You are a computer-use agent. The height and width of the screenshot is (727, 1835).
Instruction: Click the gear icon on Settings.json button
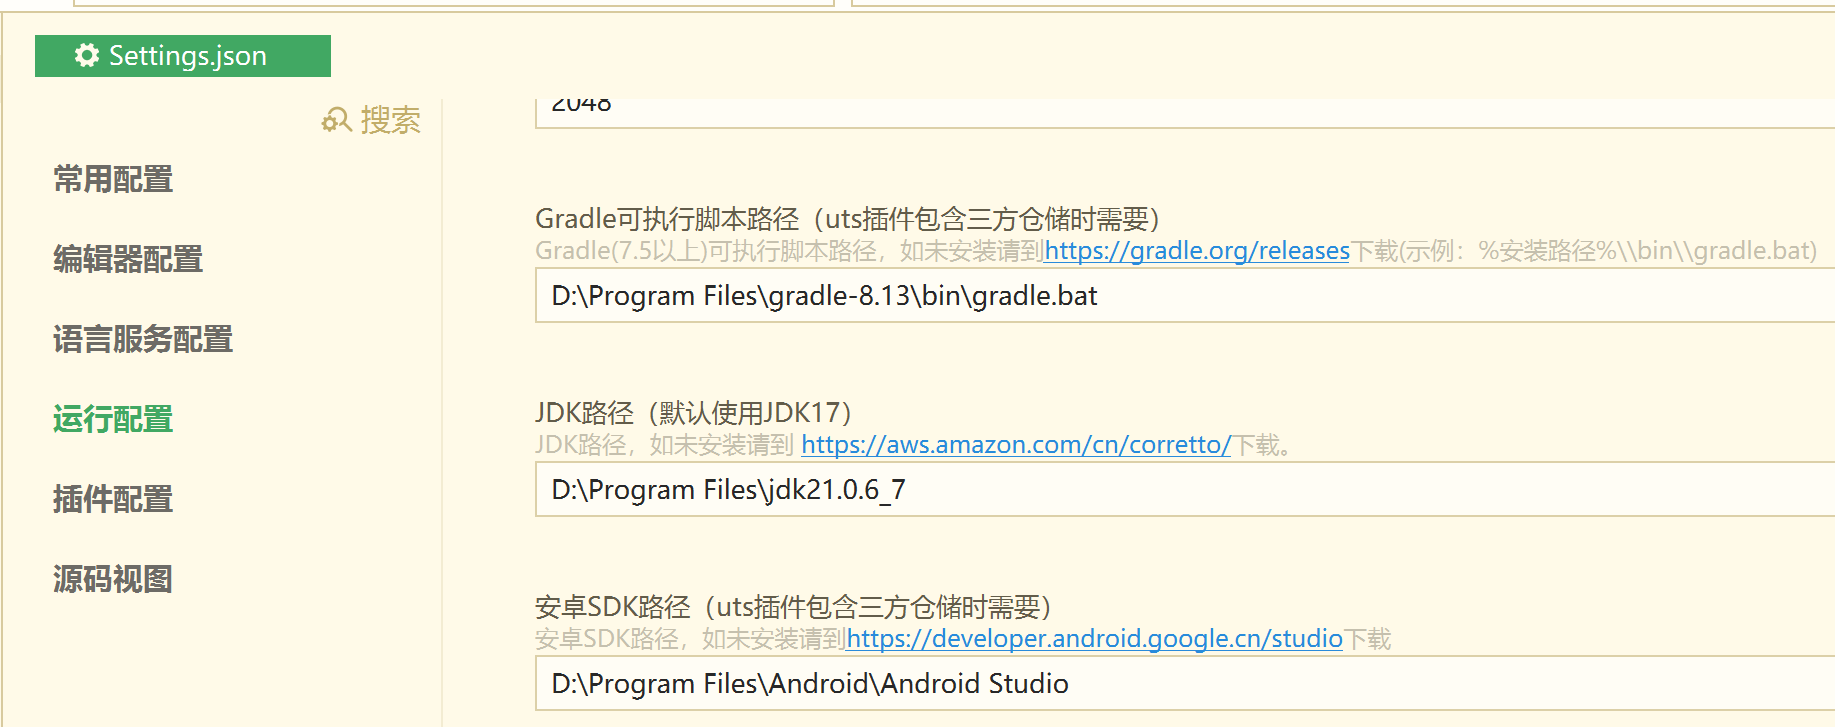pyautogui.click(x=87, y=56)
